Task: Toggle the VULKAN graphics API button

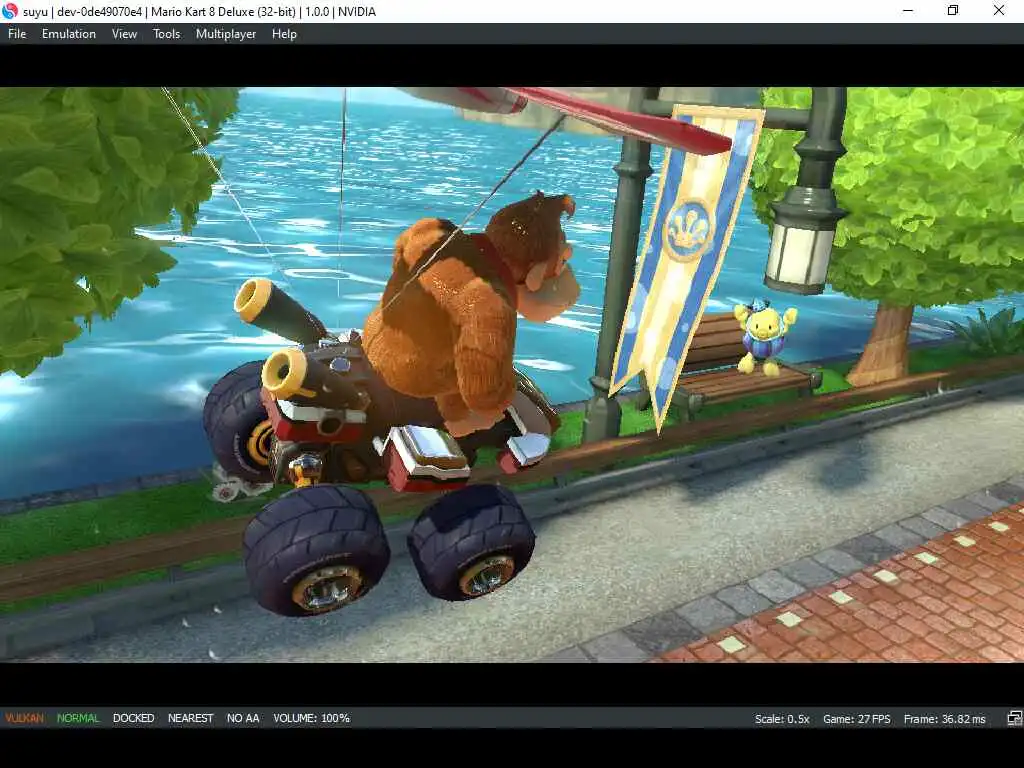Action: [25, 718]
